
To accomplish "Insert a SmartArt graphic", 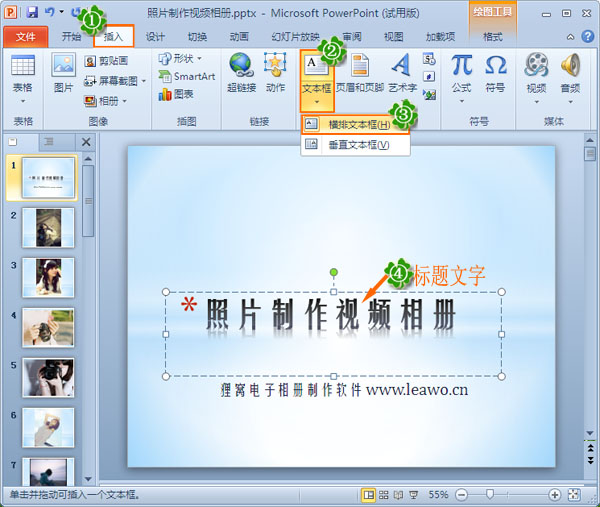I will 187,77.
